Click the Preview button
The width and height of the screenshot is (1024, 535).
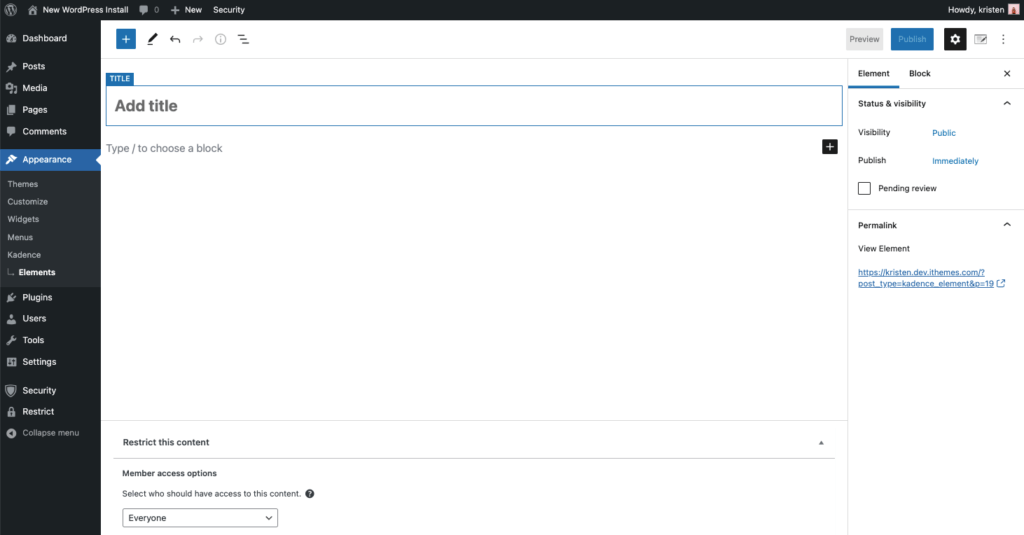(864, 39)
